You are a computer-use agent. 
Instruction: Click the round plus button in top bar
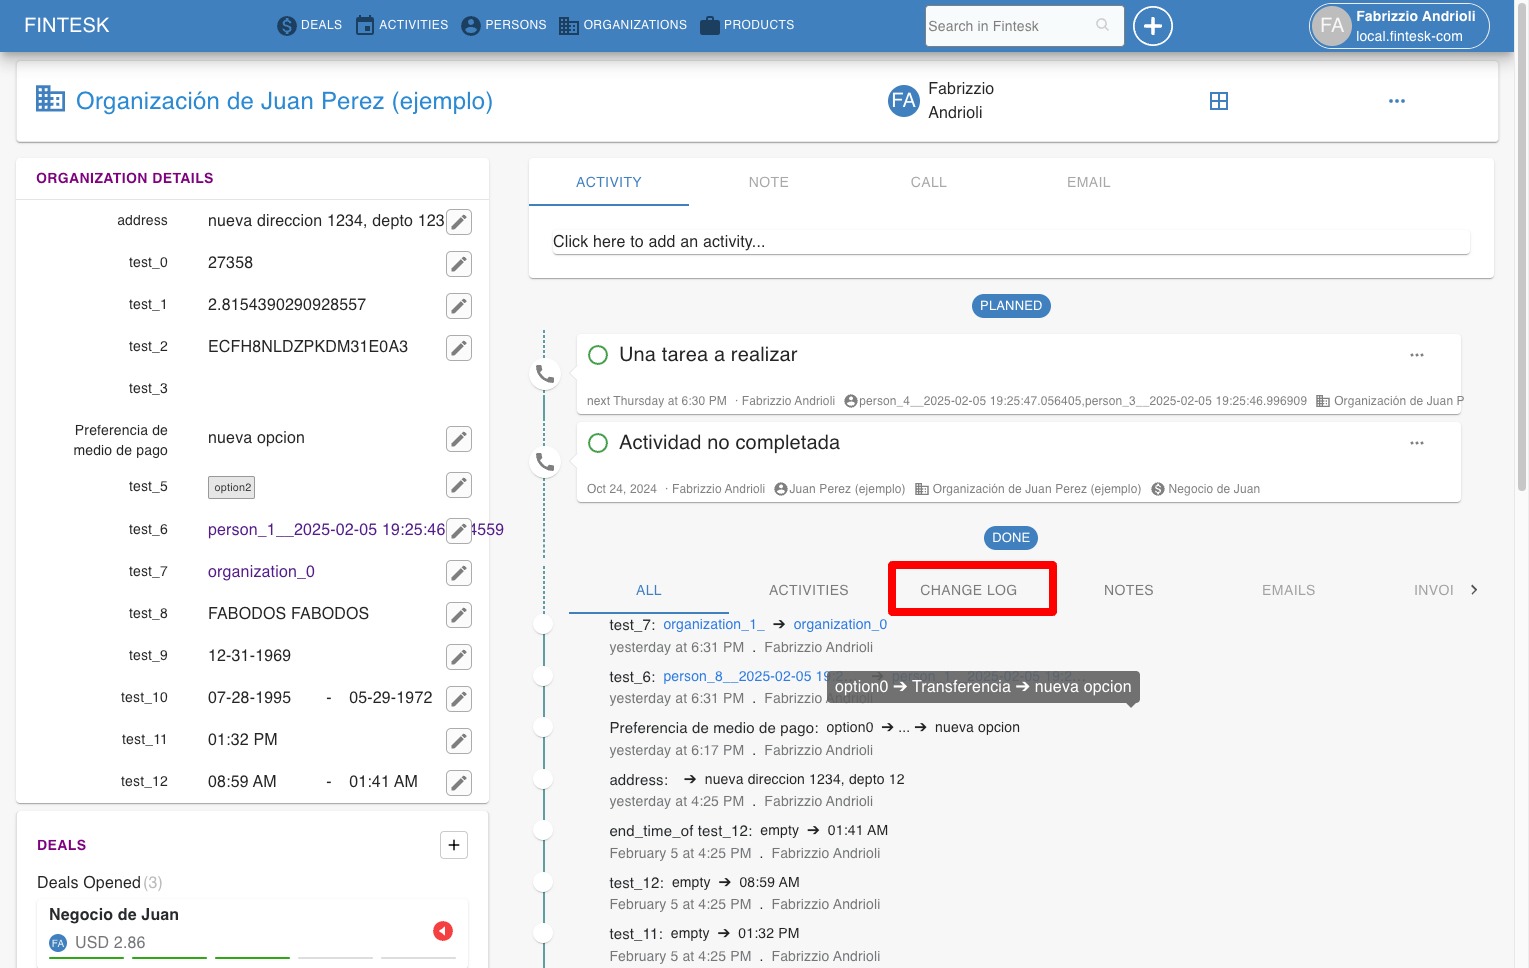1152,26
